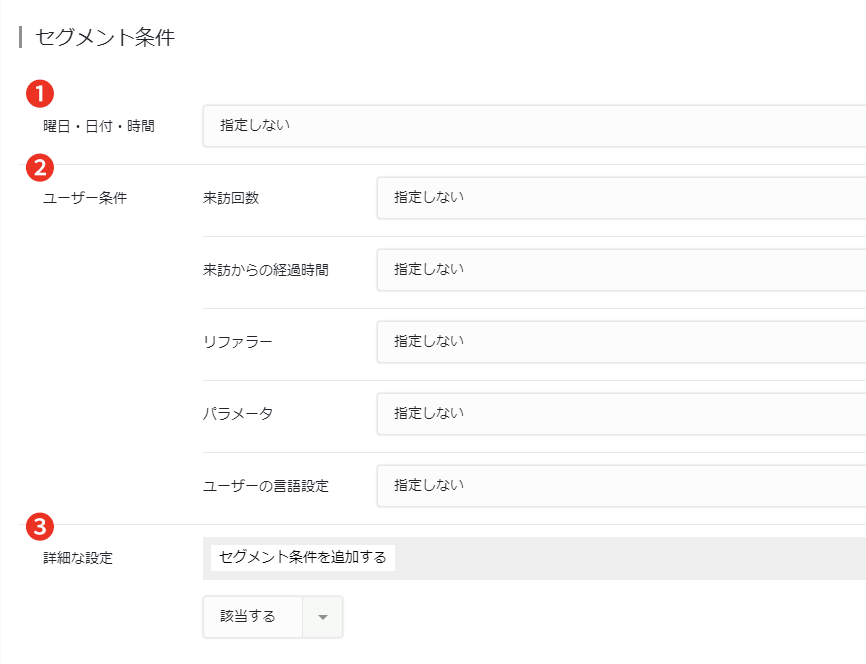Image resolution: width=866 pixels, height=664 pixels.
Task: Open the 曜日・日付・時間 dropdown
Action: tap(534, 126)
